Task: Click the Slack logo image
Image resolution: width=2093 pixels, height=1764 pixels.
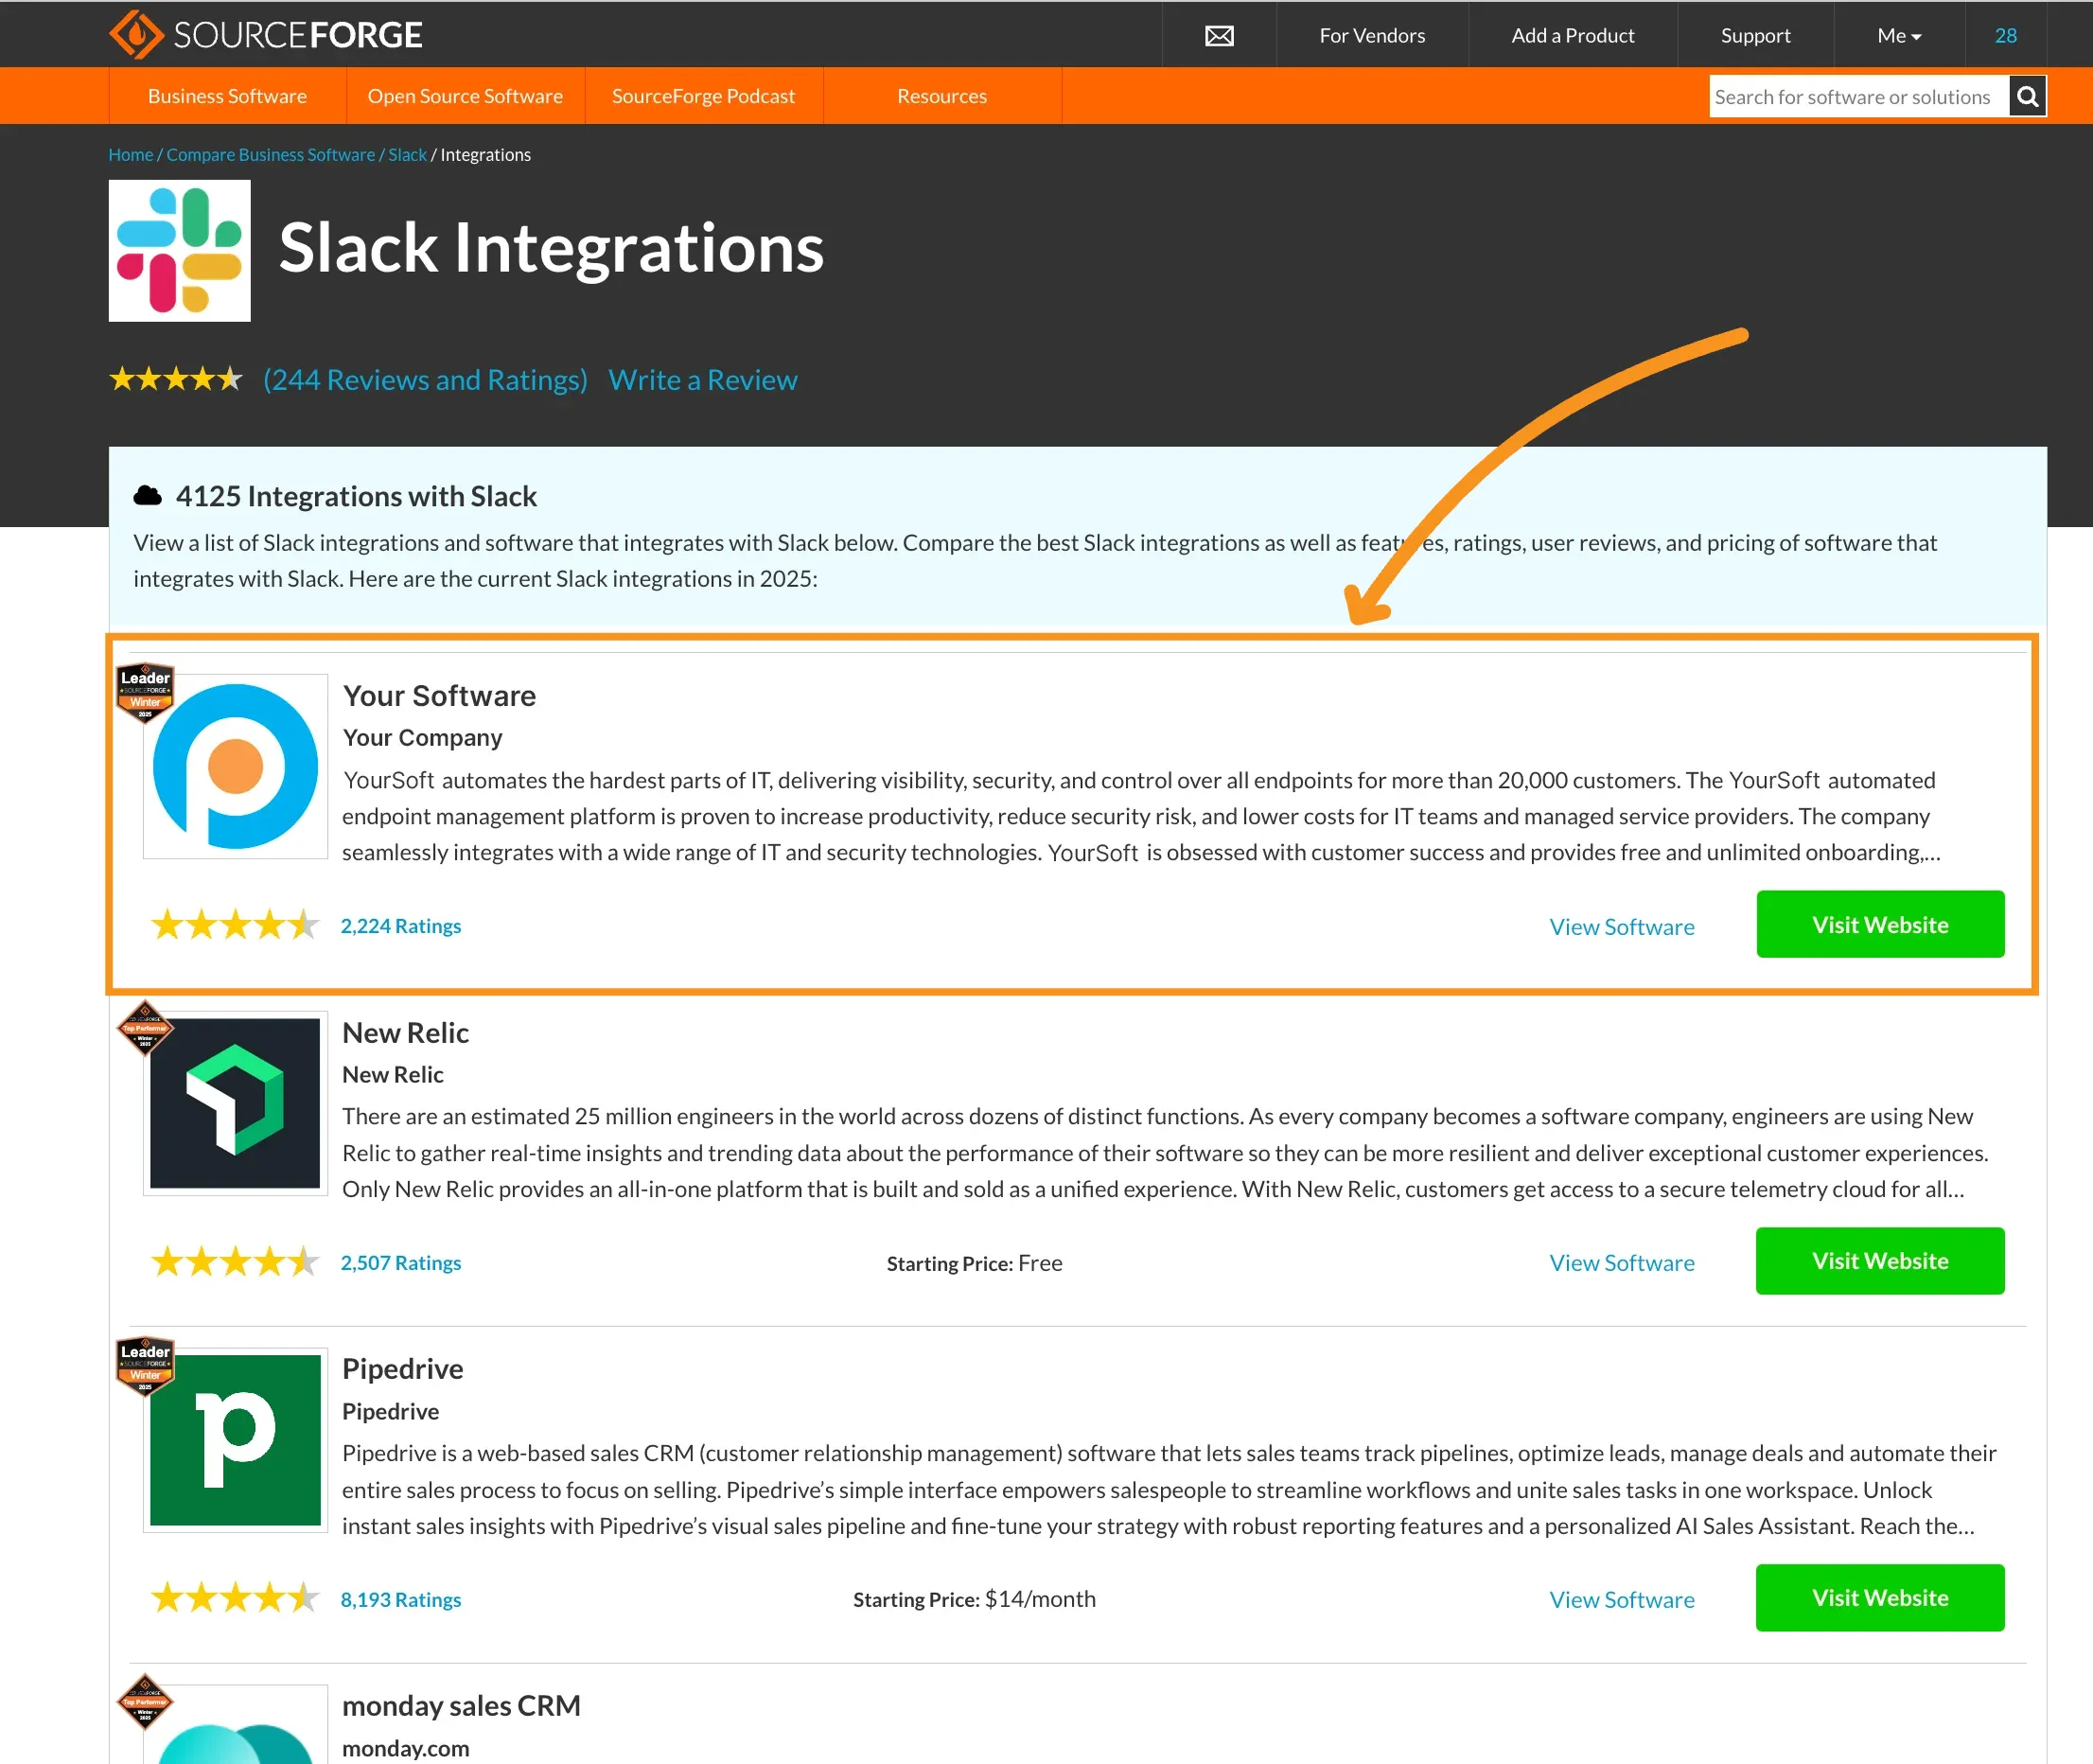Action: [x=180, y=250]
